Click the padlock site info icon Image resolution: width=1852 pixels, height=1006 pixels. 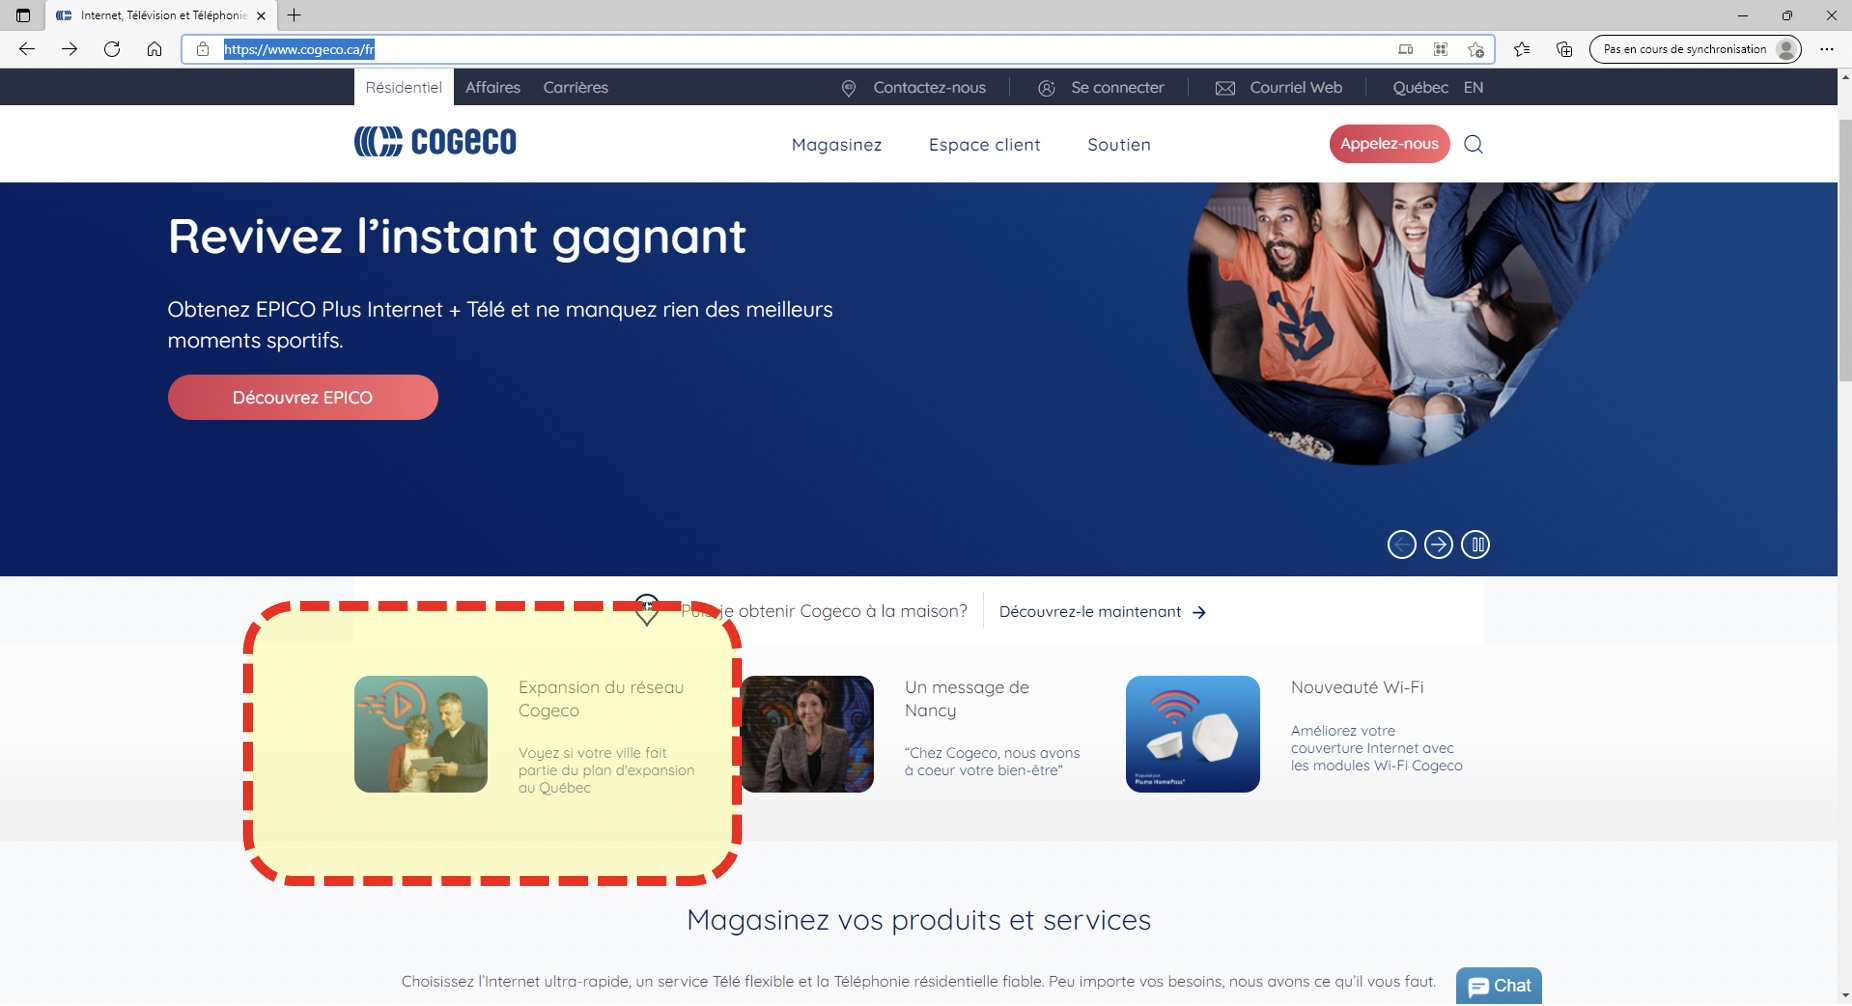[x=203, y=49]
